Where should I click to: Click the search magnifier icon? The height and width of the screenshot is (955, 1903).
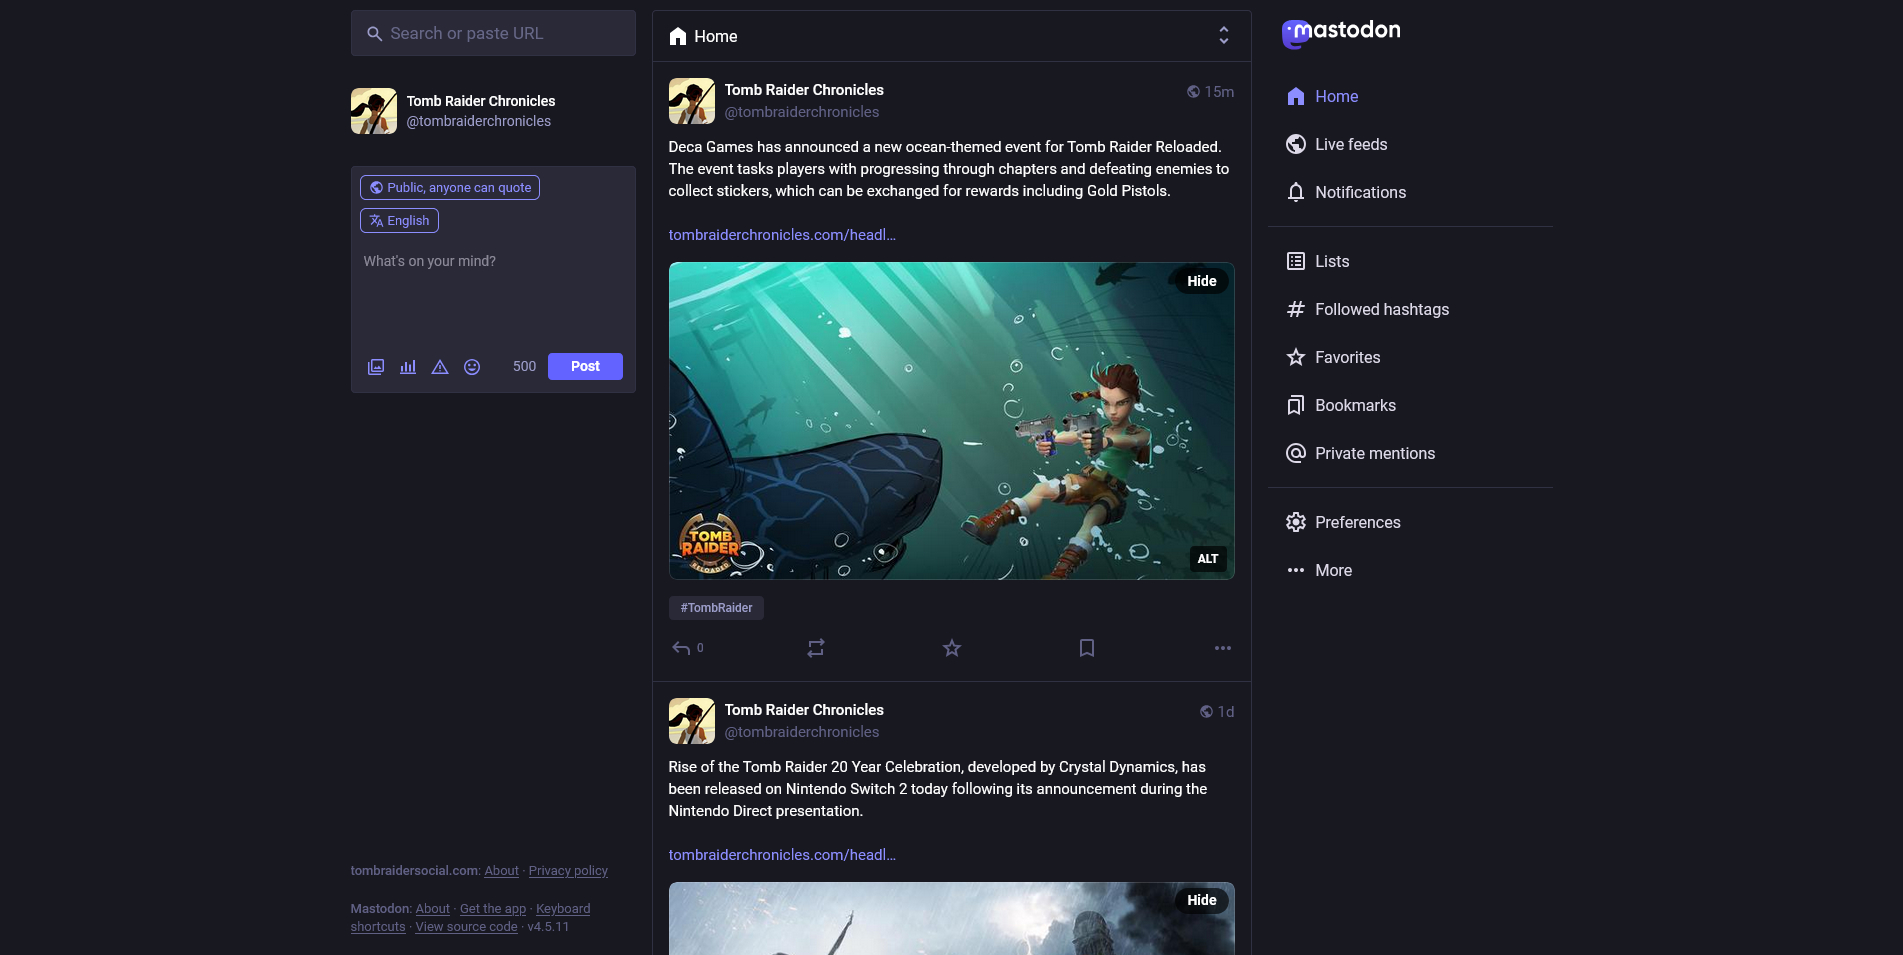pos(374,34)
